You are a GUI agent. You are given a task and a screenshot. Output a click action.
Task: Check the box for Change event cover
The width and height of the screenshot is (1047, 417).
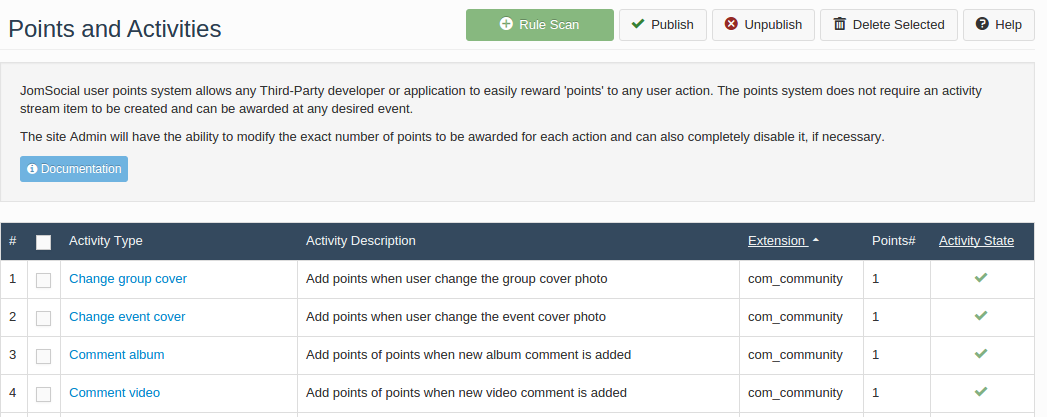[x=43, y=318]
